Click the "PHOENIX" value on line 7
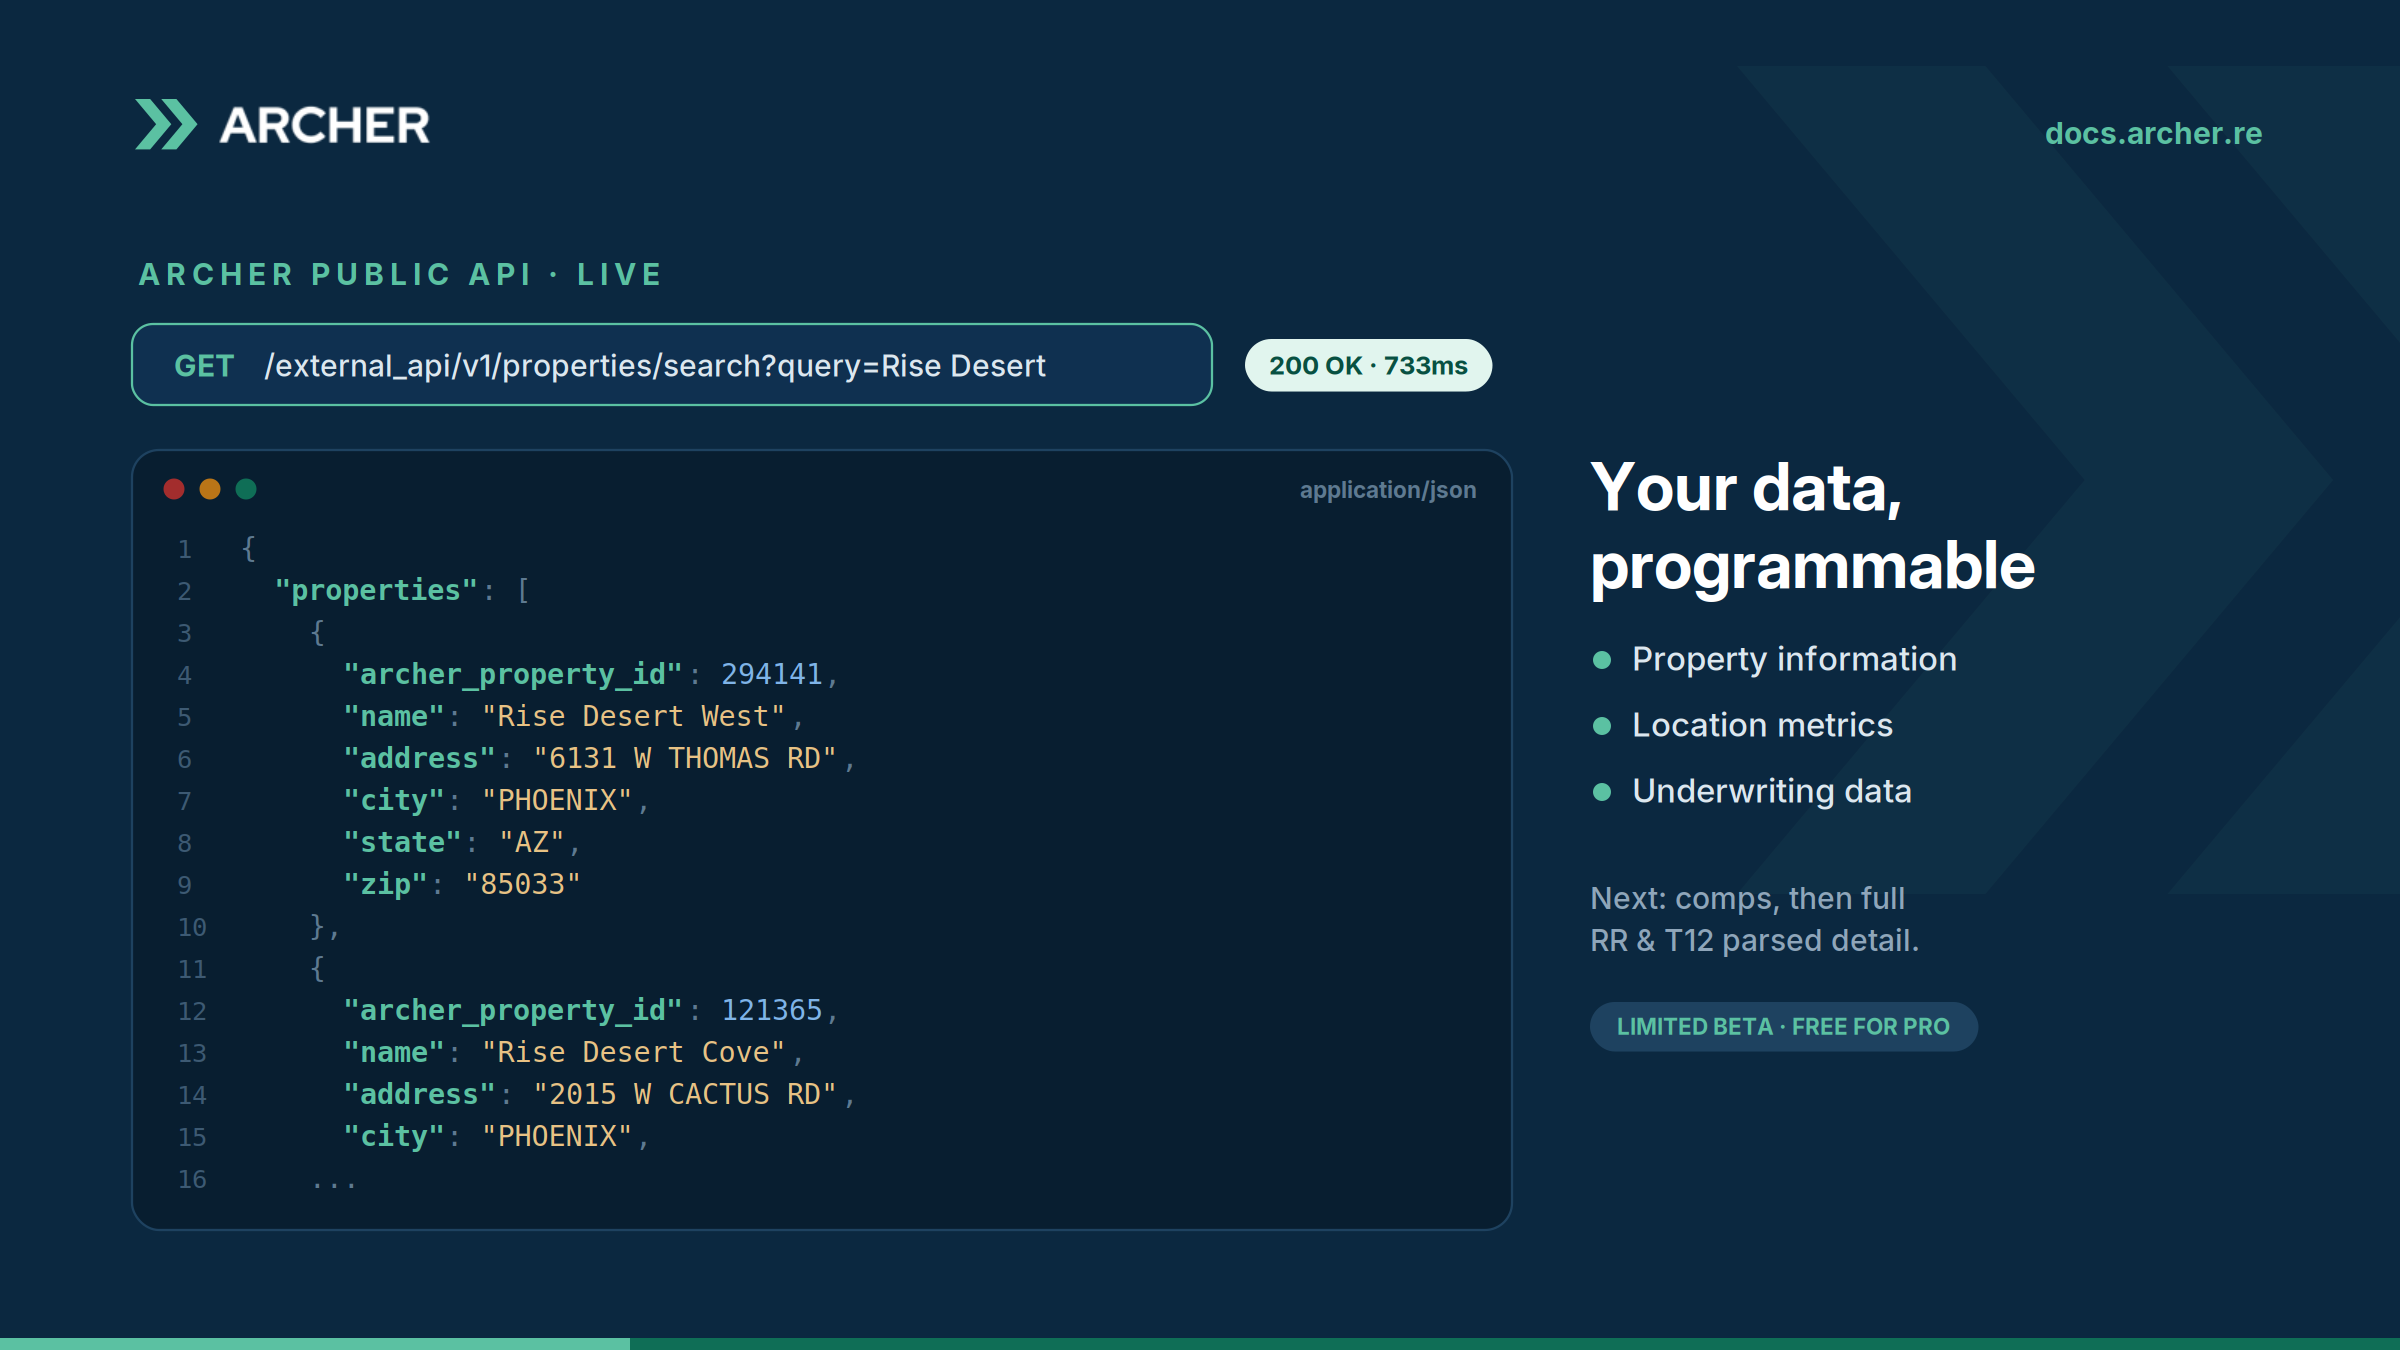 point(557,801)
